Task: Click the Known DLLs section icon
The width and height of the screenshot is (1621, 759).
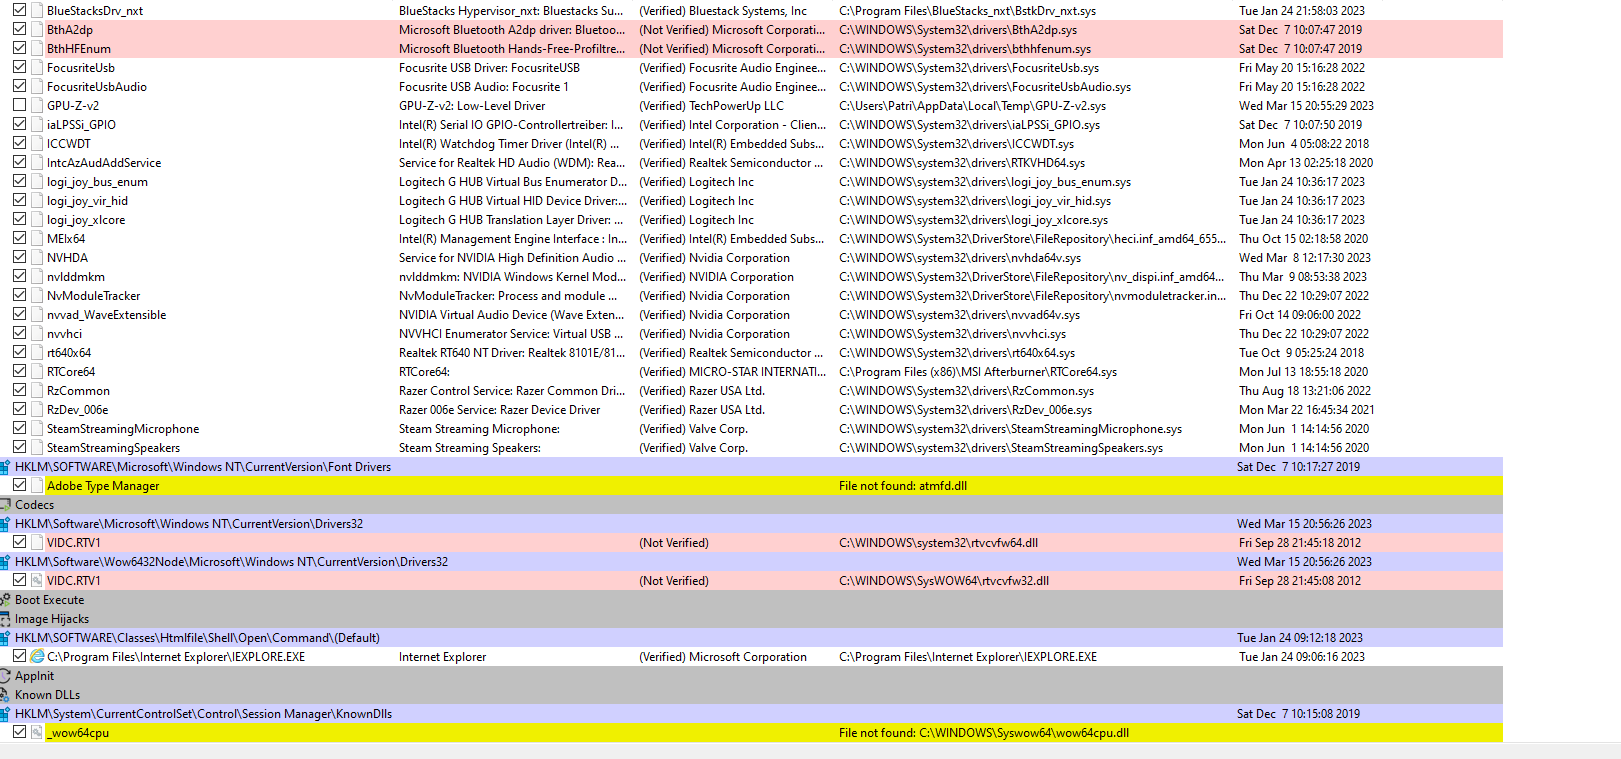Action: click(x=5, y=695)
